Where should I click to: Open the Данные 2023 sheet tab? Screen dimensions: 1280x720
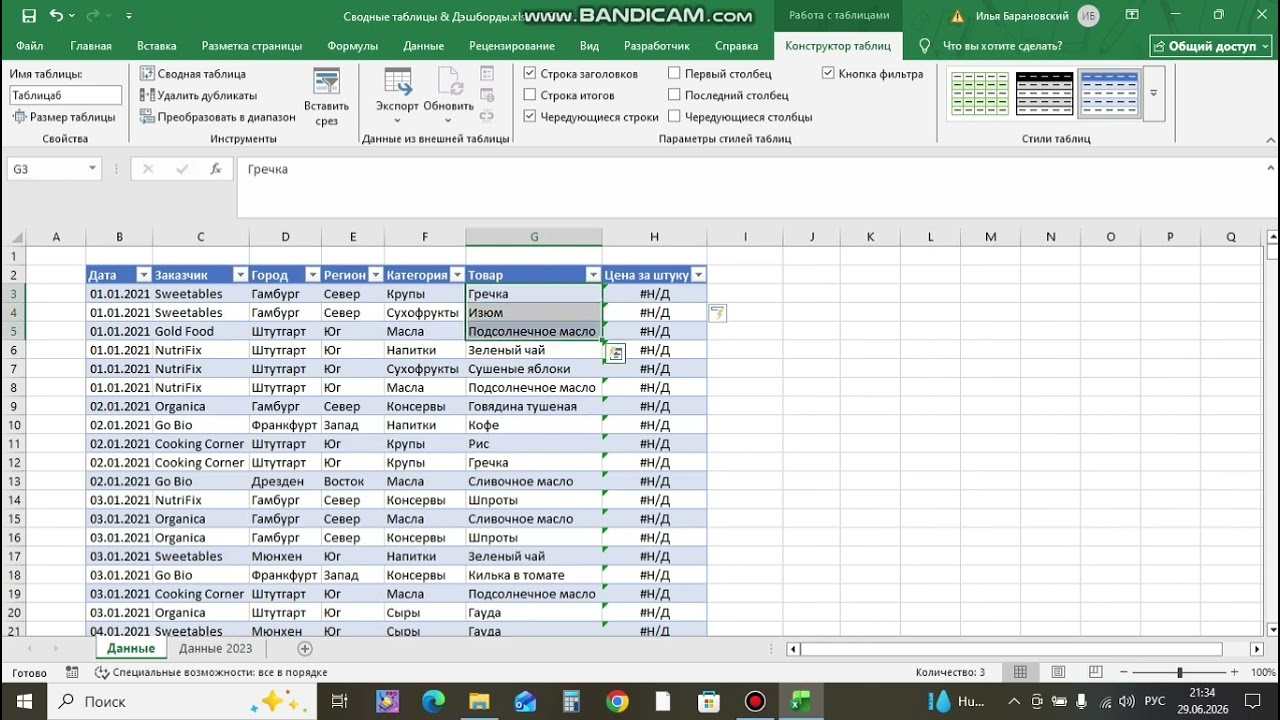(x=215, y=649)
